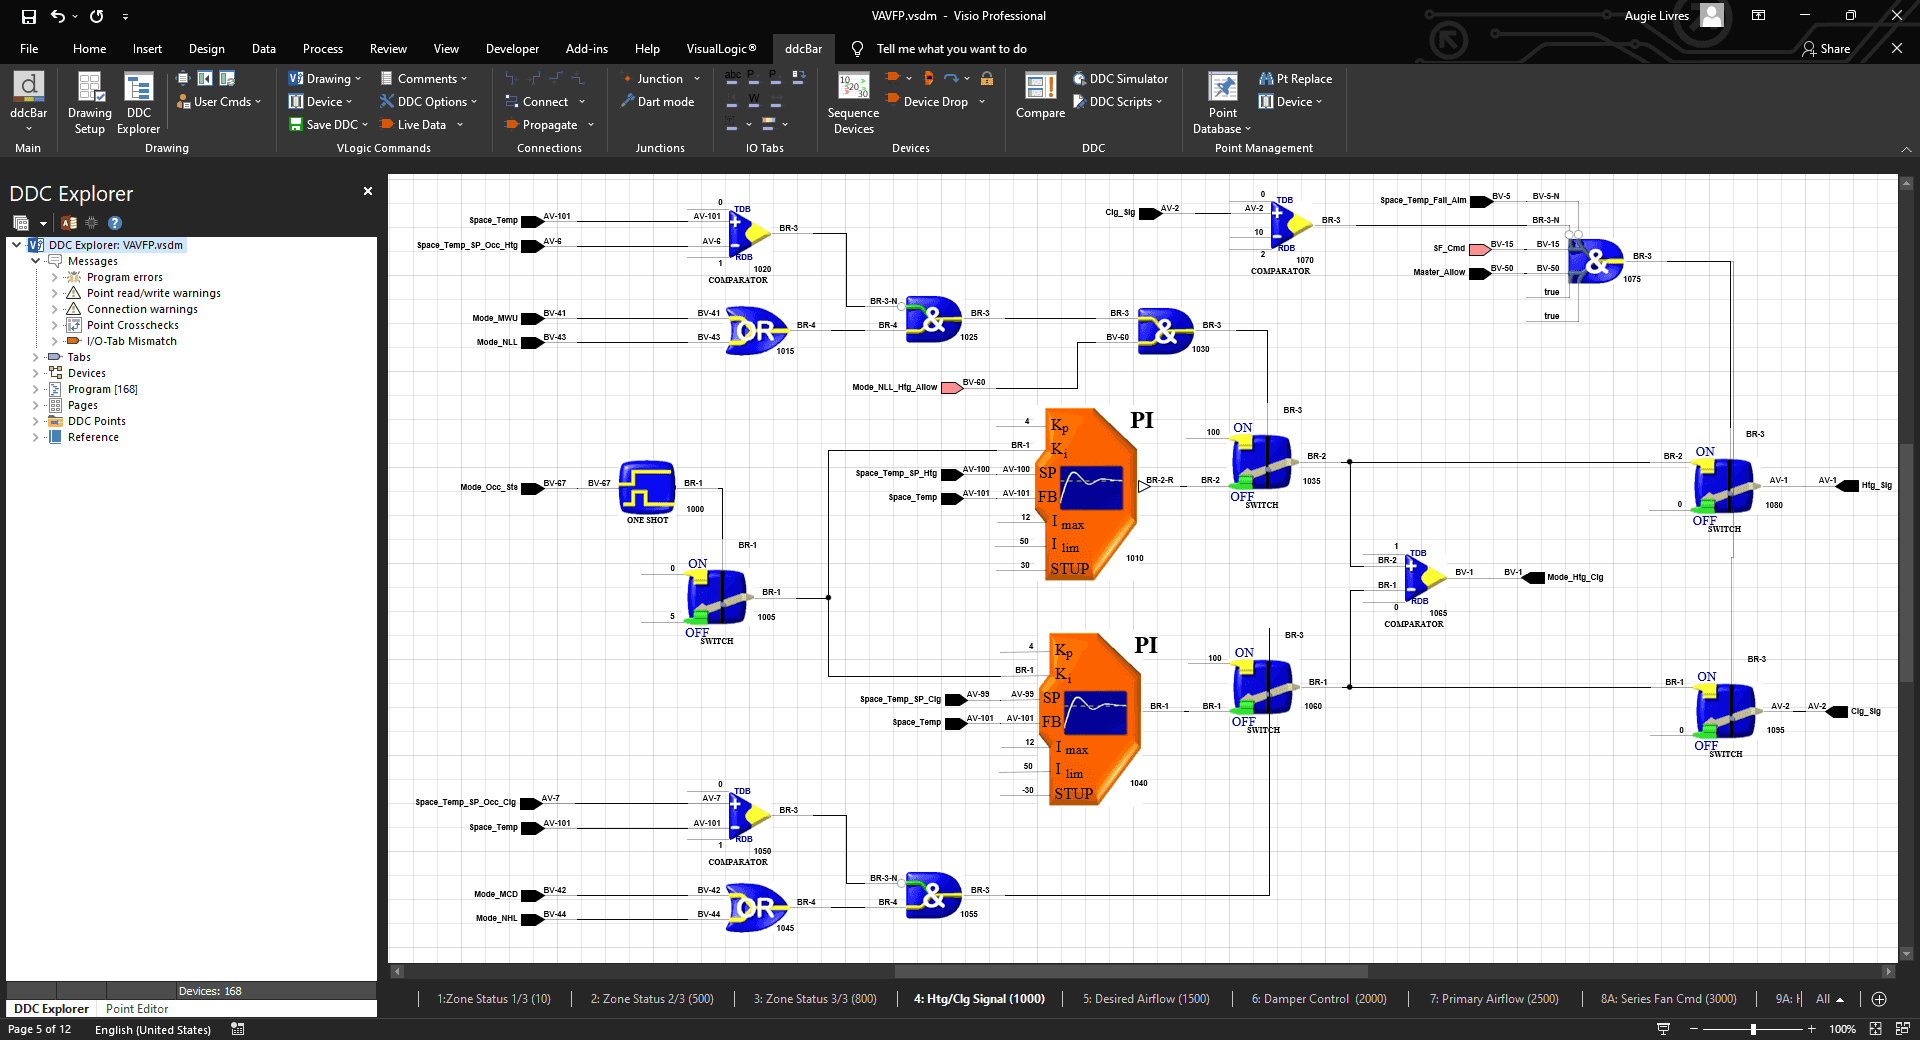The image size is (1920, 1040).
Task: Collapse the Messages tree node
Action: (36, 262)
